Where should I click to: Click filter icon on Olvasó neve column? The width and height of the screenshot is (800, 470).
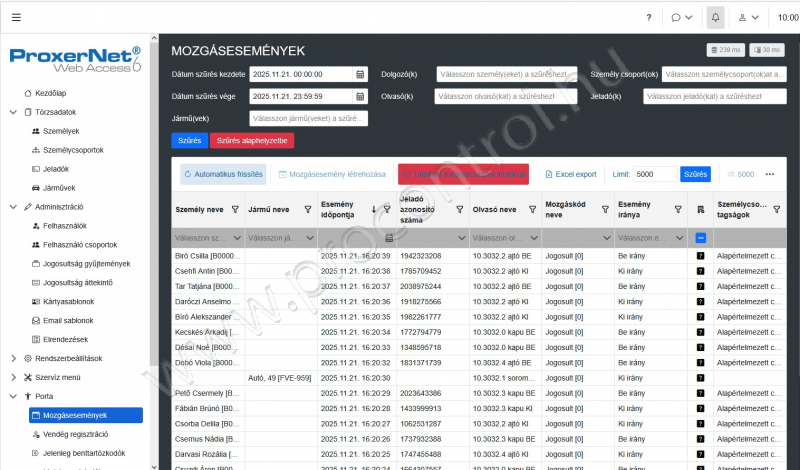(x=532, y=210)
